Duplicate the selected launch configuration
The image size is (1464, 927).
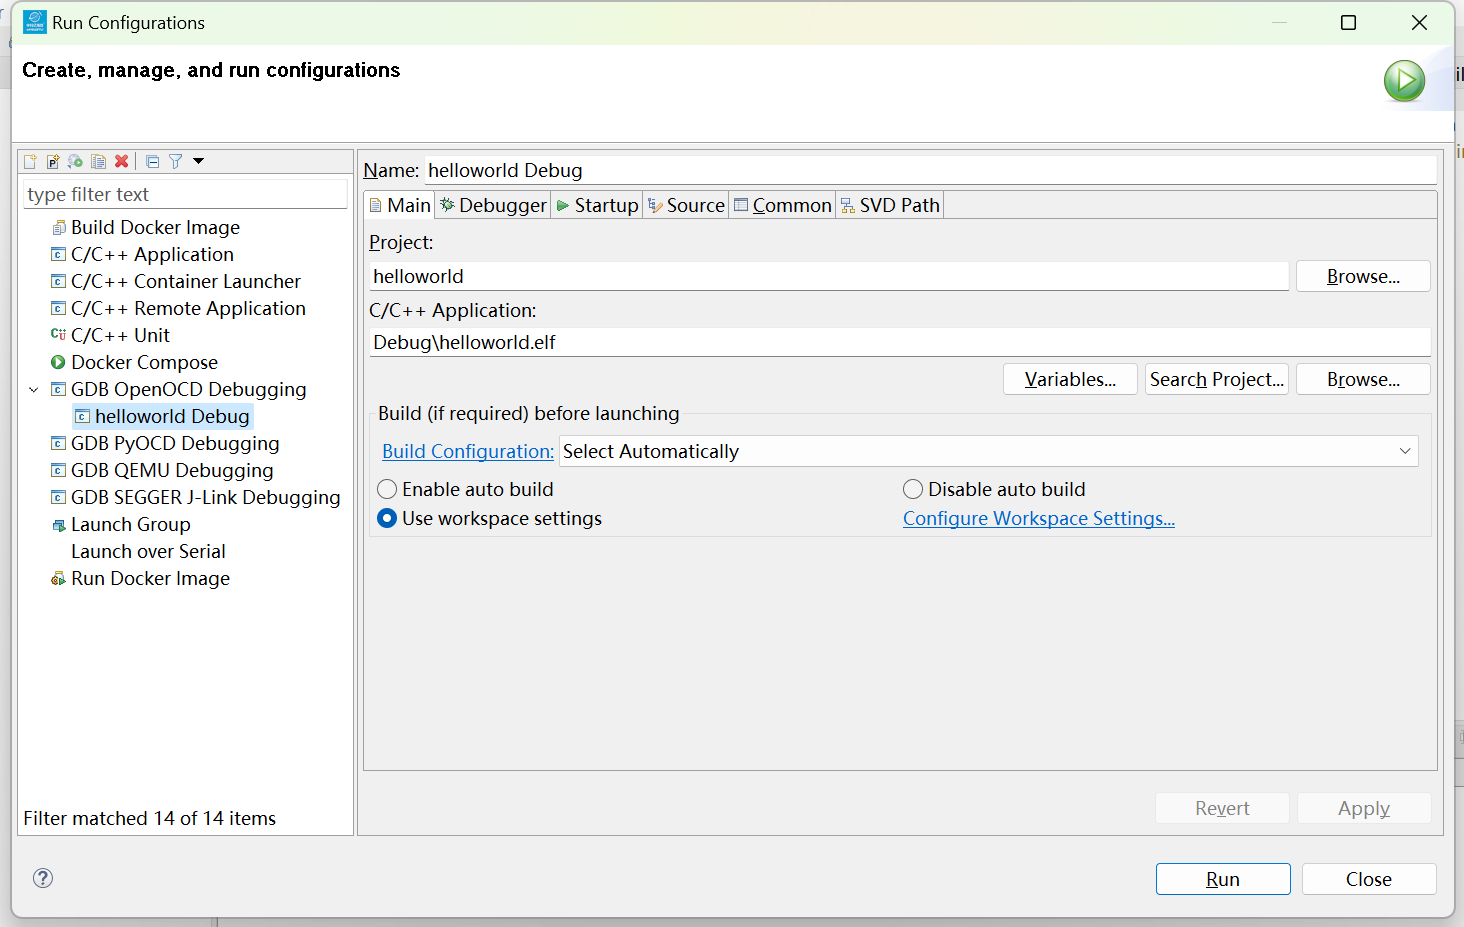[98, 161]
